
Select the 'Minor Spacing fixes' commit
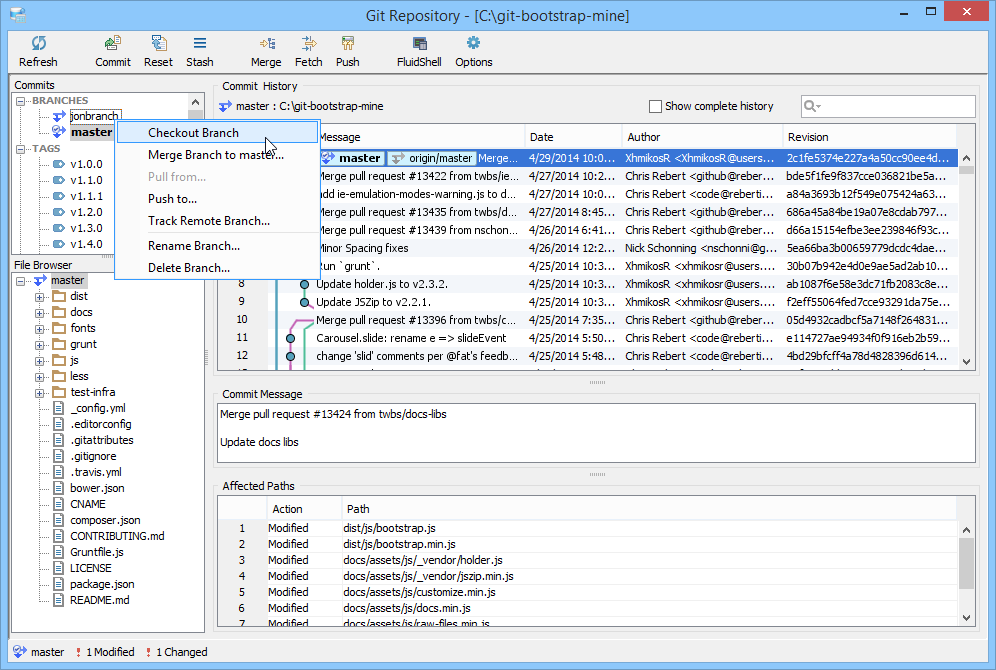363,248
